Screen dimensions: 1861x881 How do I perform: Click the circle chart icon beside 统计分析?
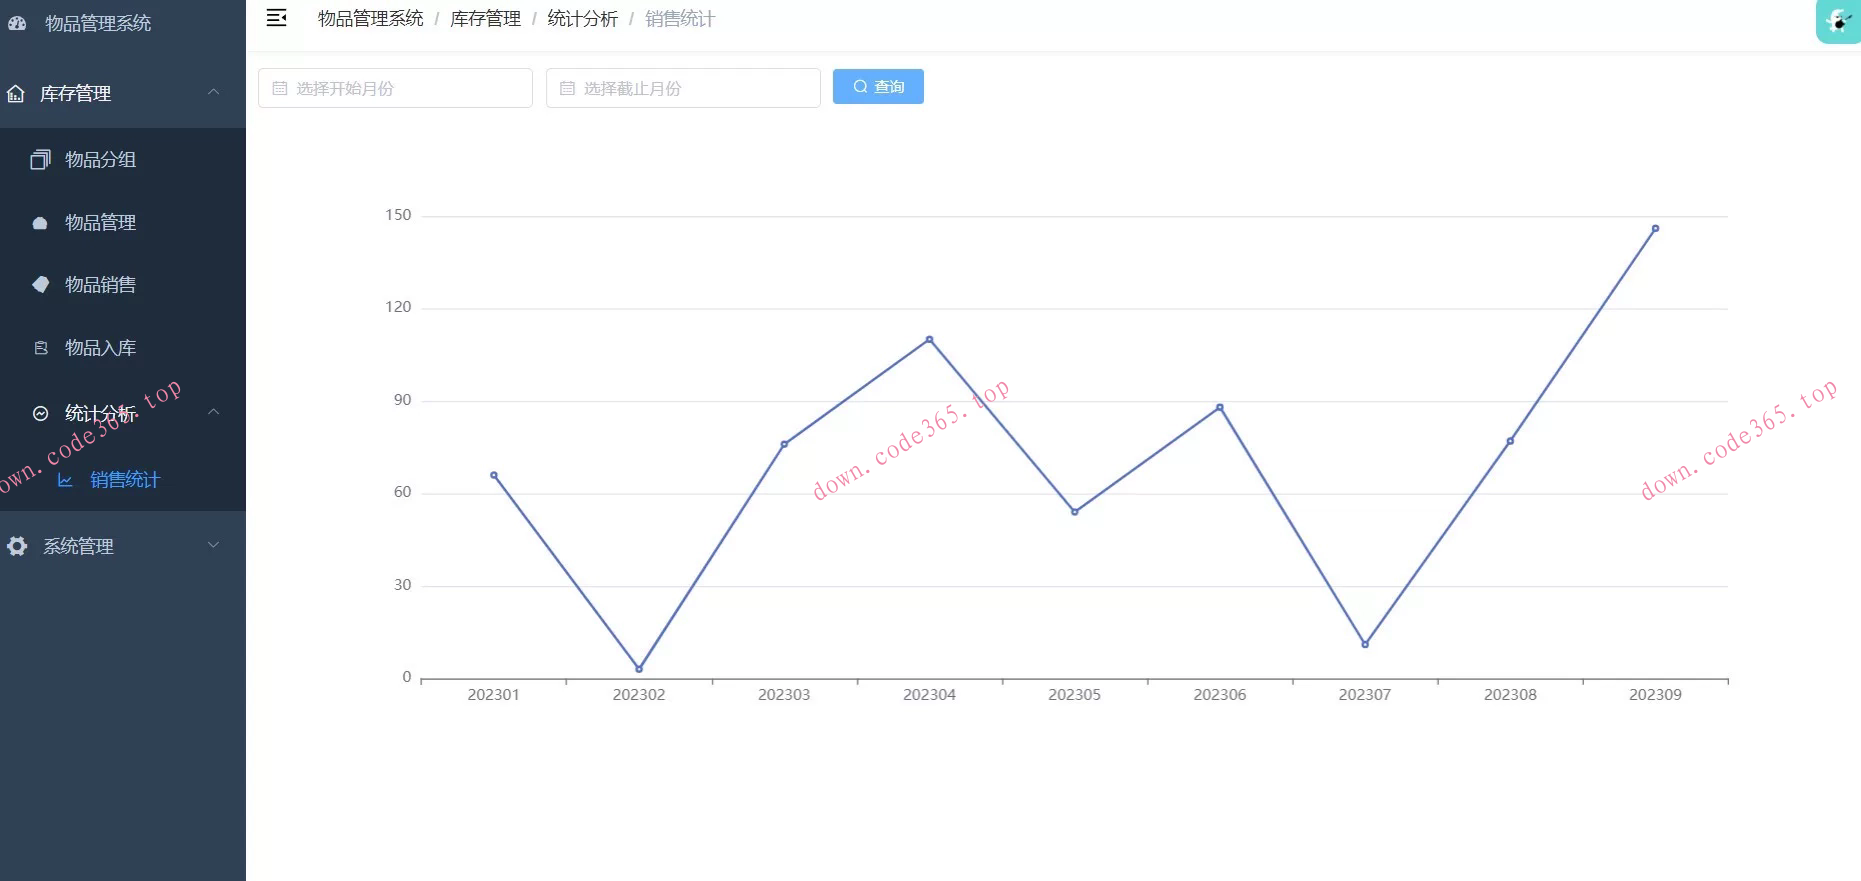coord(41,413)
